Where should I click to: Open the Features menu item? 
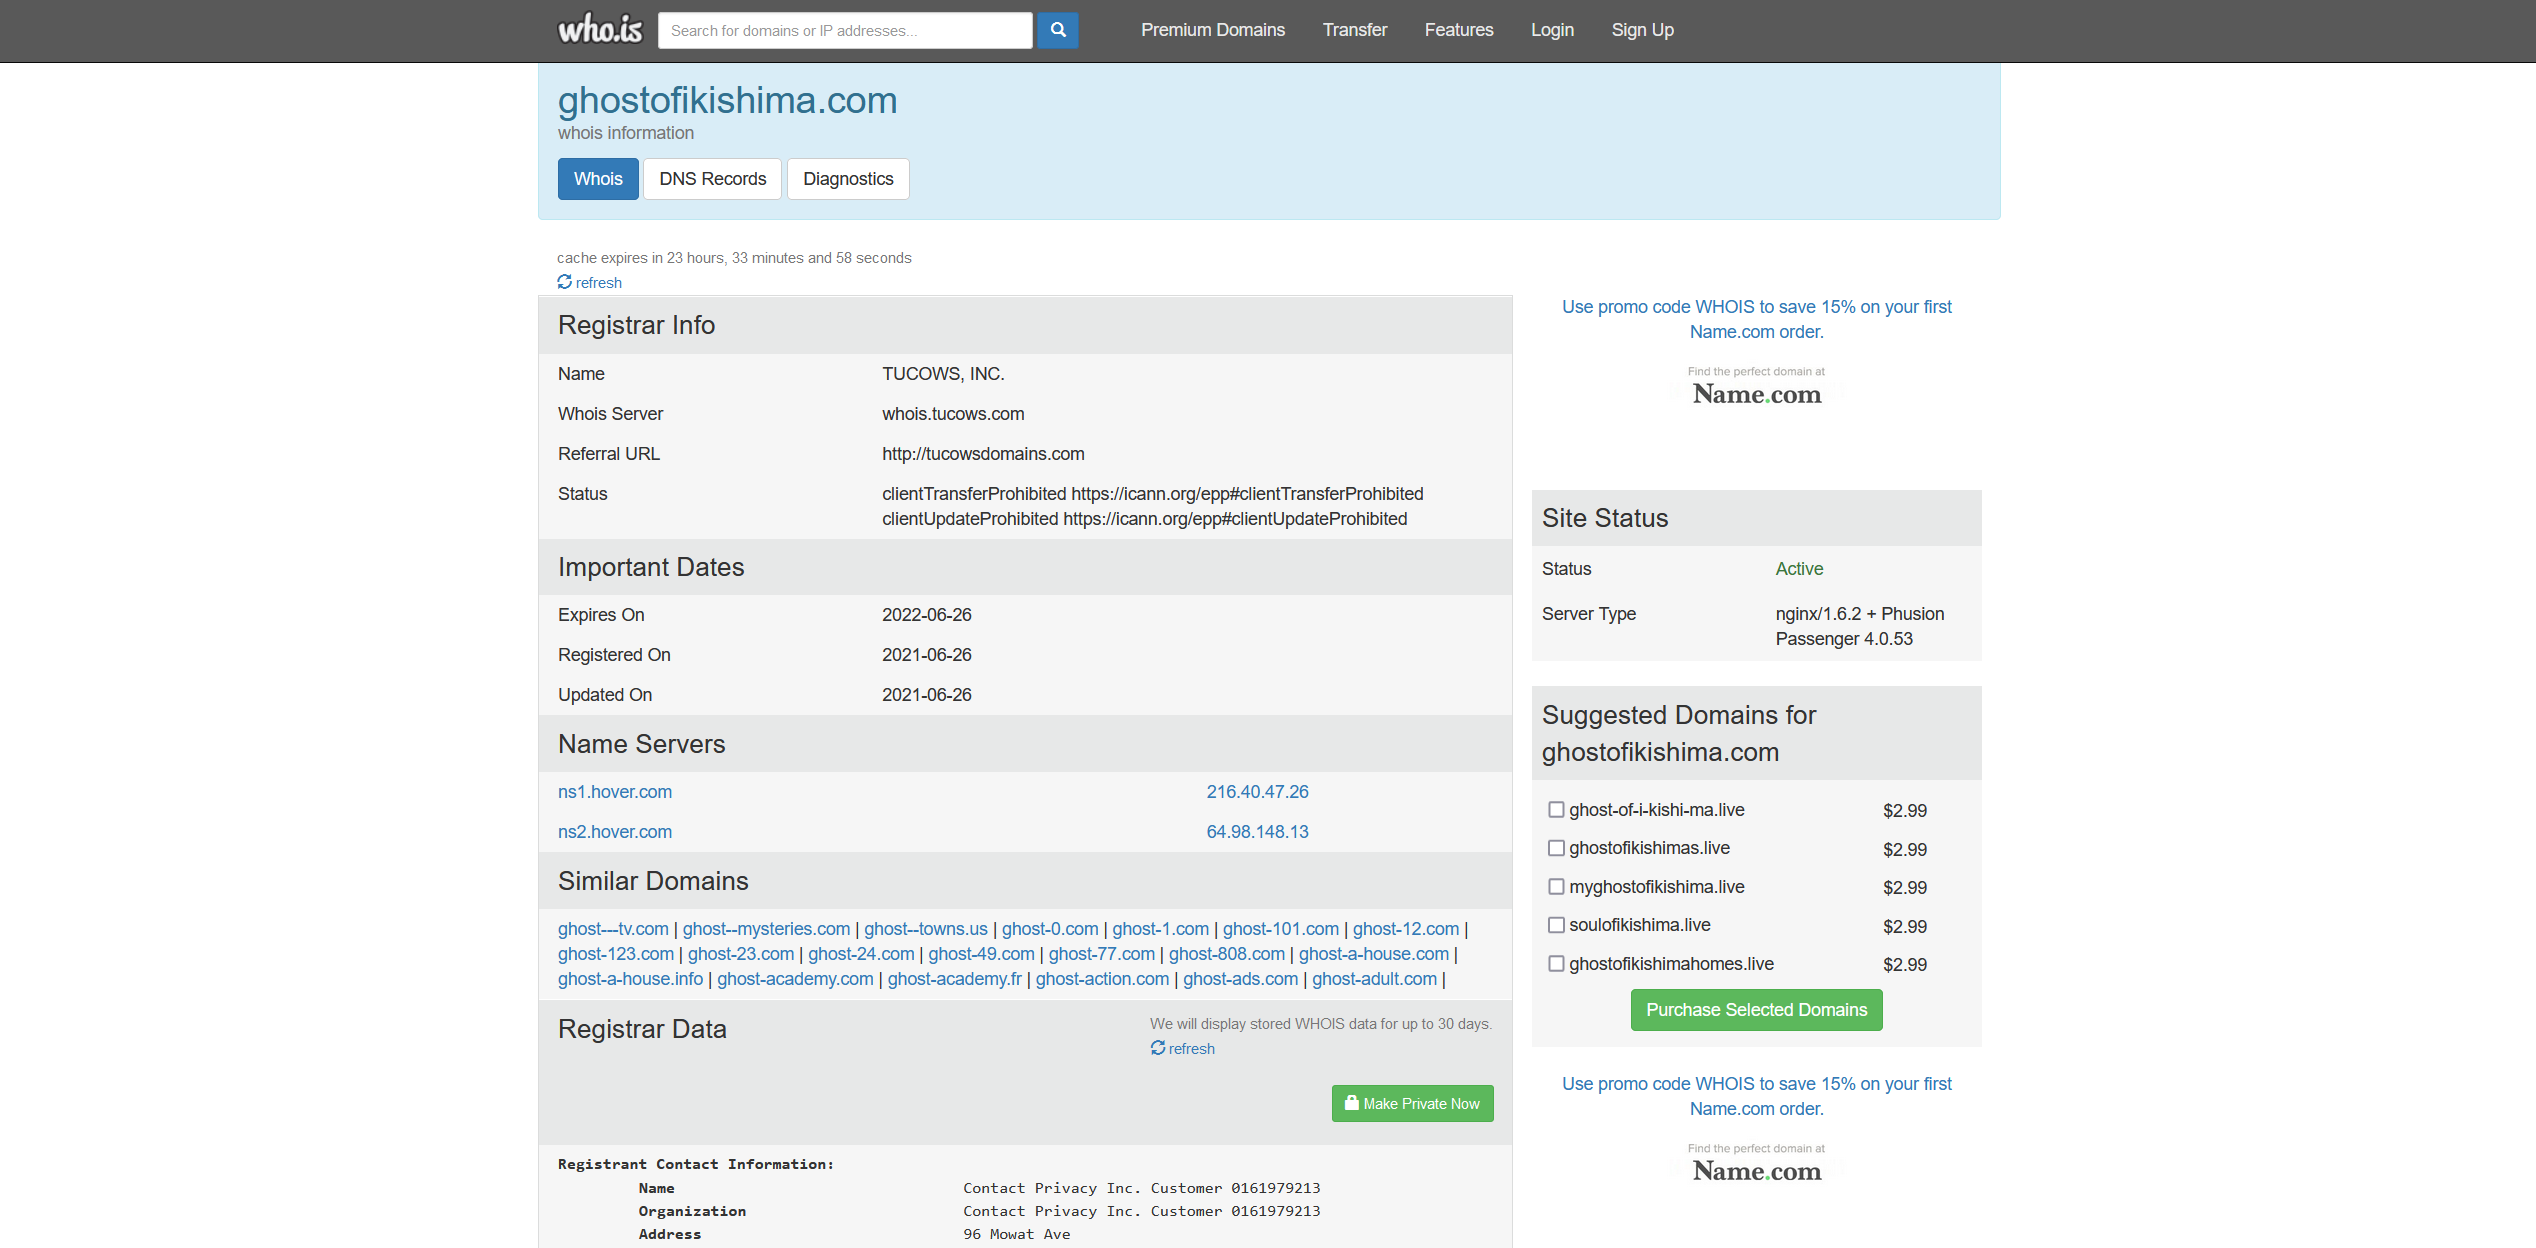click(1459, 30)
